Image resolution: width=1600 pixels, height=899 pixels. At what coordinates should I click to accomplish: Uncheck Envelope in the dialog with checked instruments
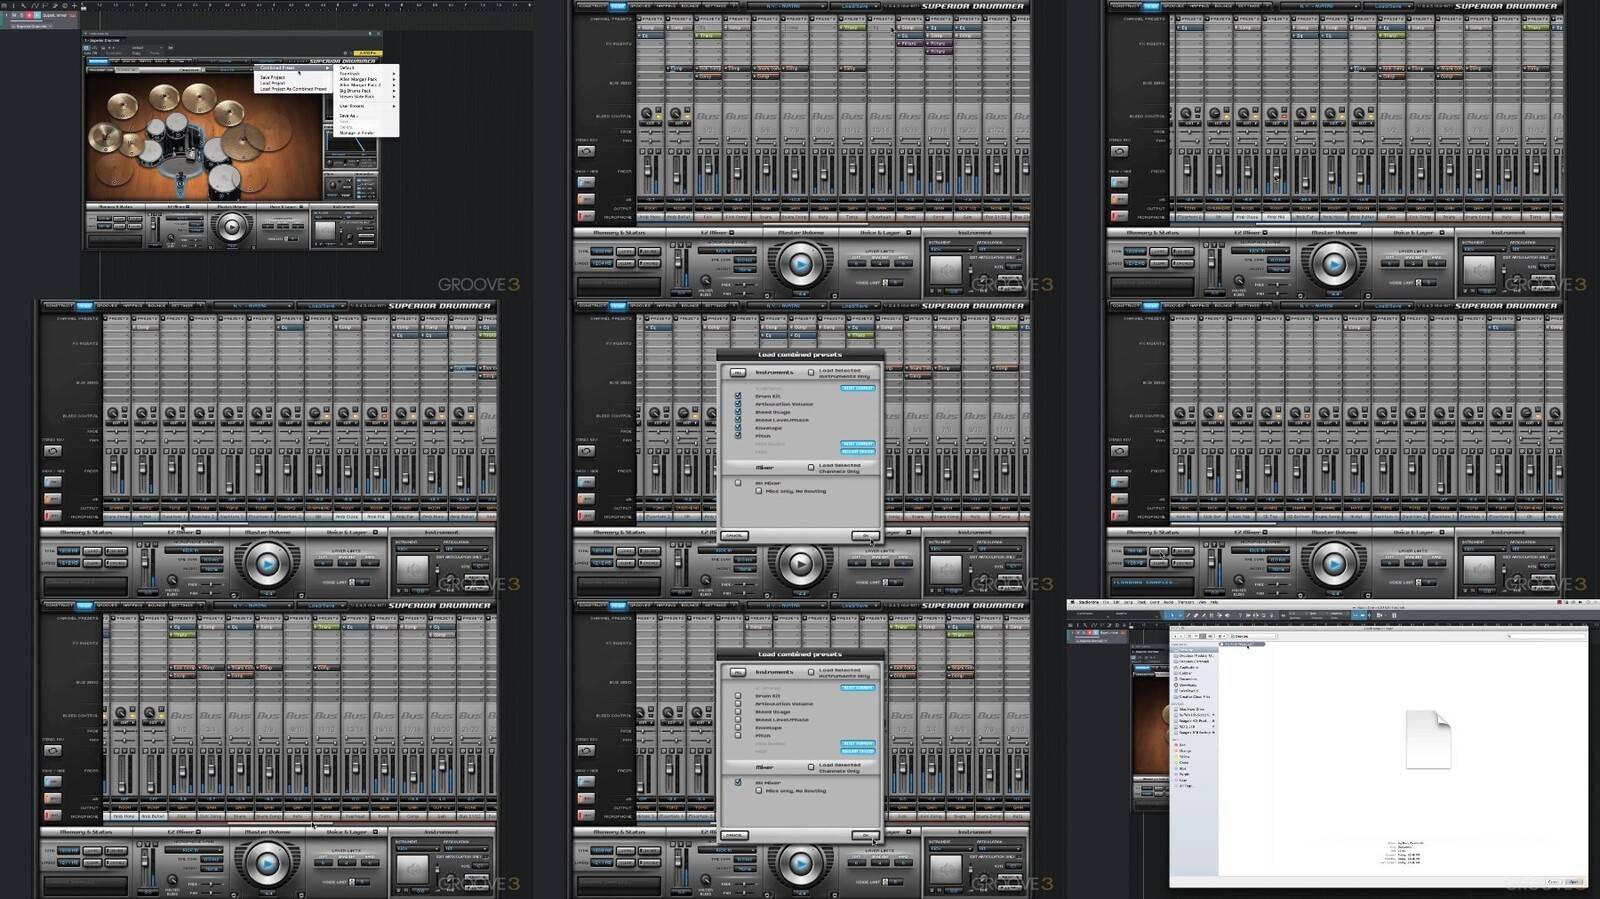738,428
